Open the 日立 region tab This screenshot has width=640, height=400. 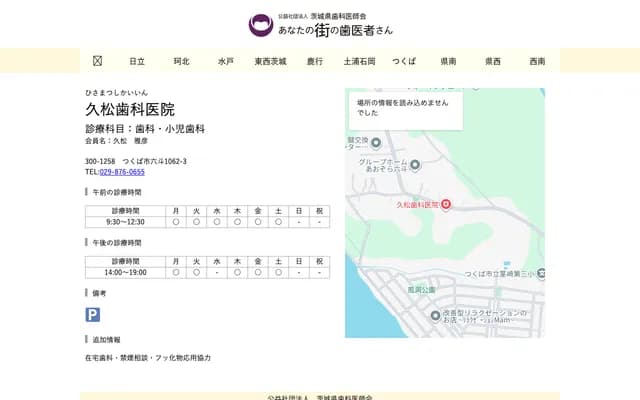(137, 61)
